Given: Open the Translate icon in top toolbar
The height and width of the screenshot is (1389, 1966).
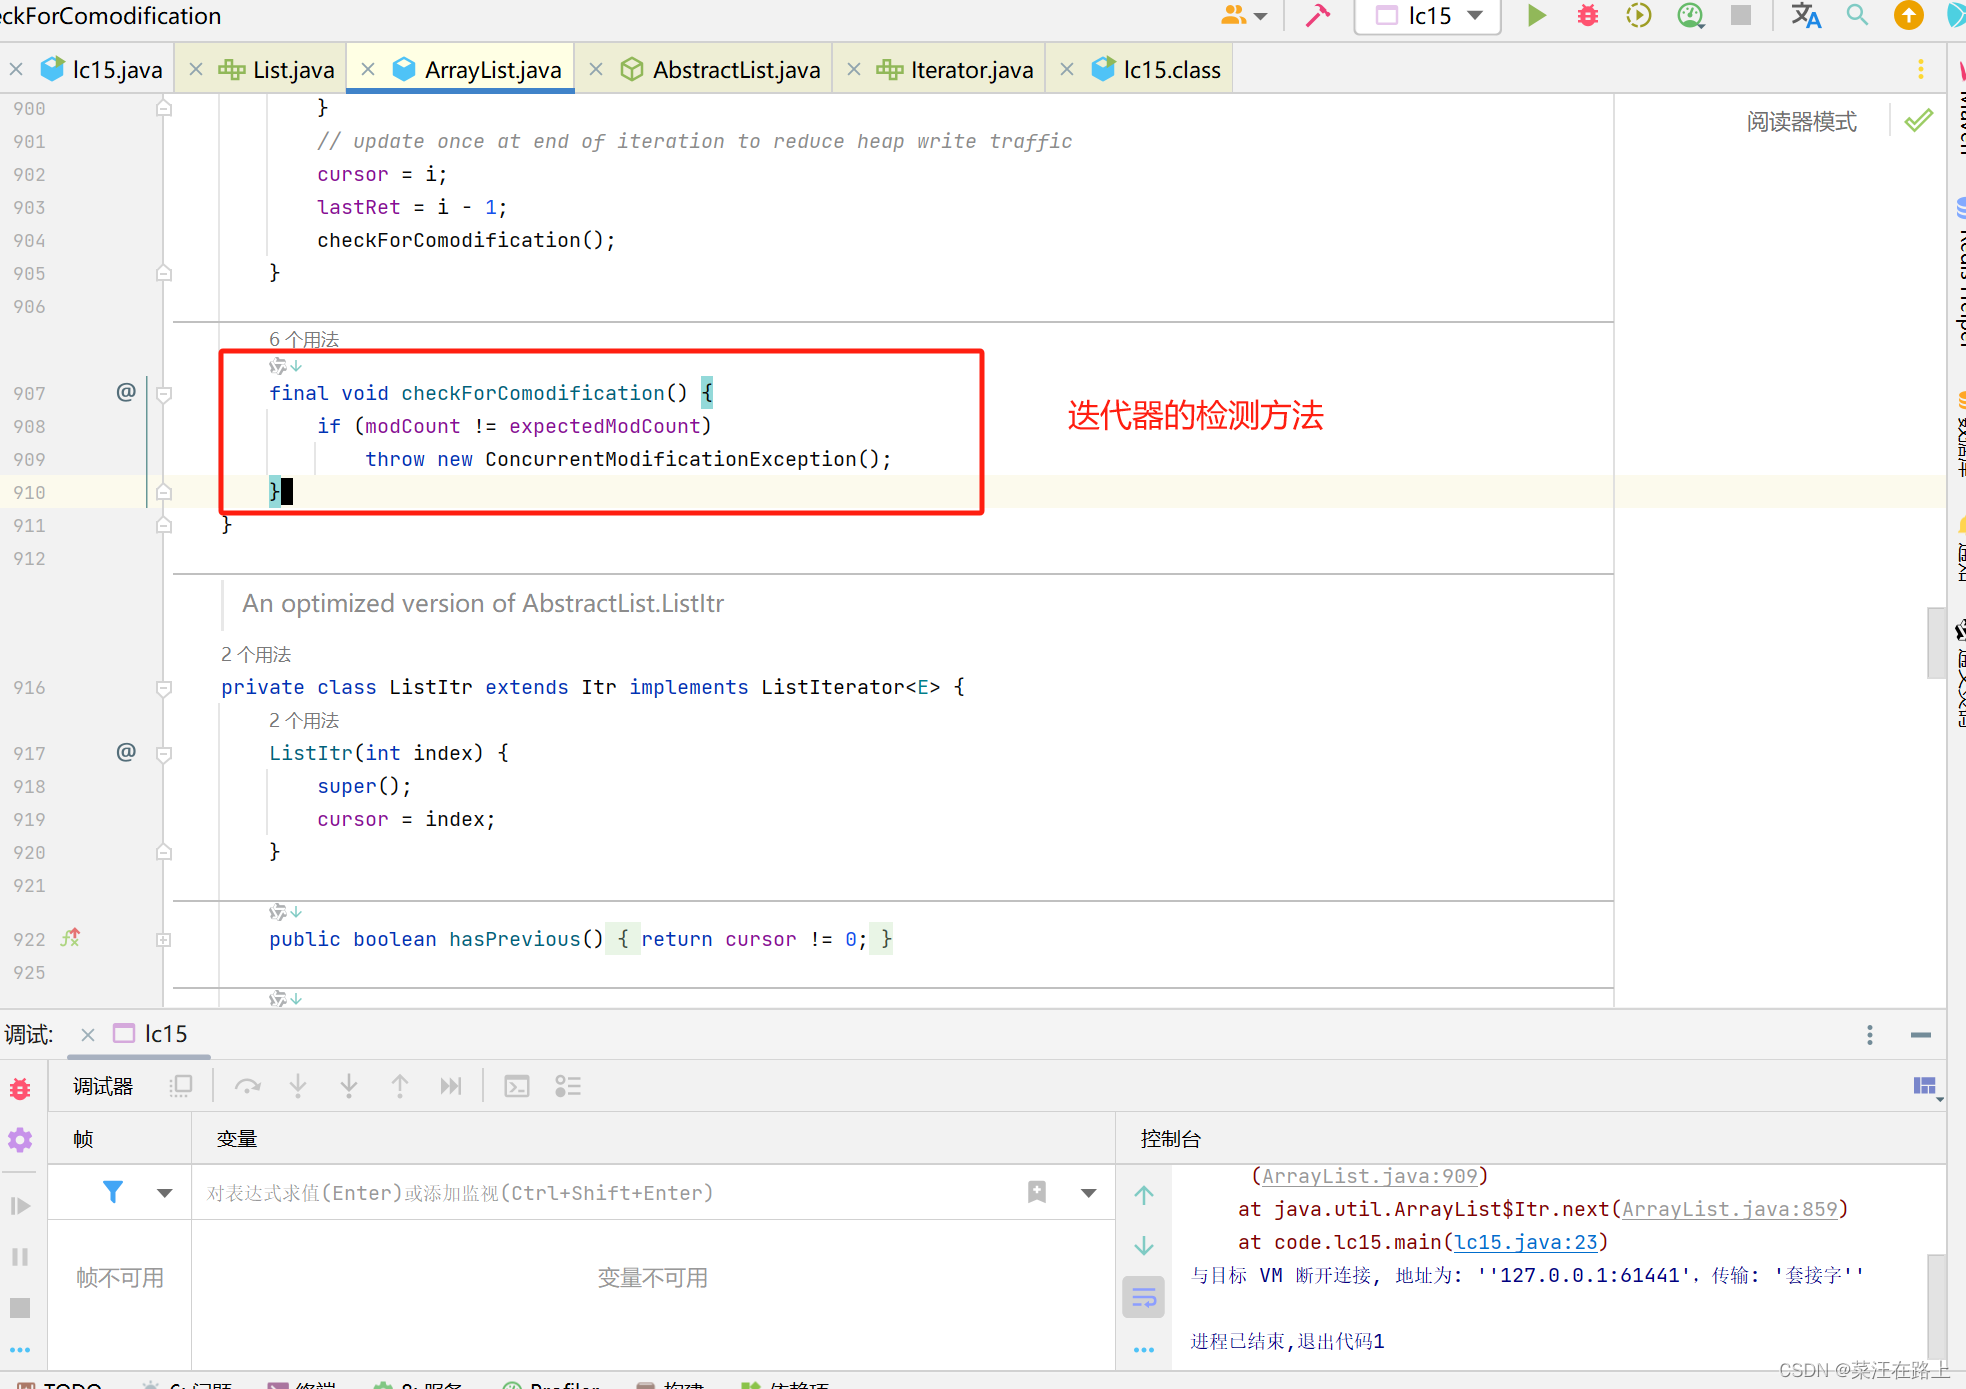Looking at the screenshot, I should (x=1806, y=16).
